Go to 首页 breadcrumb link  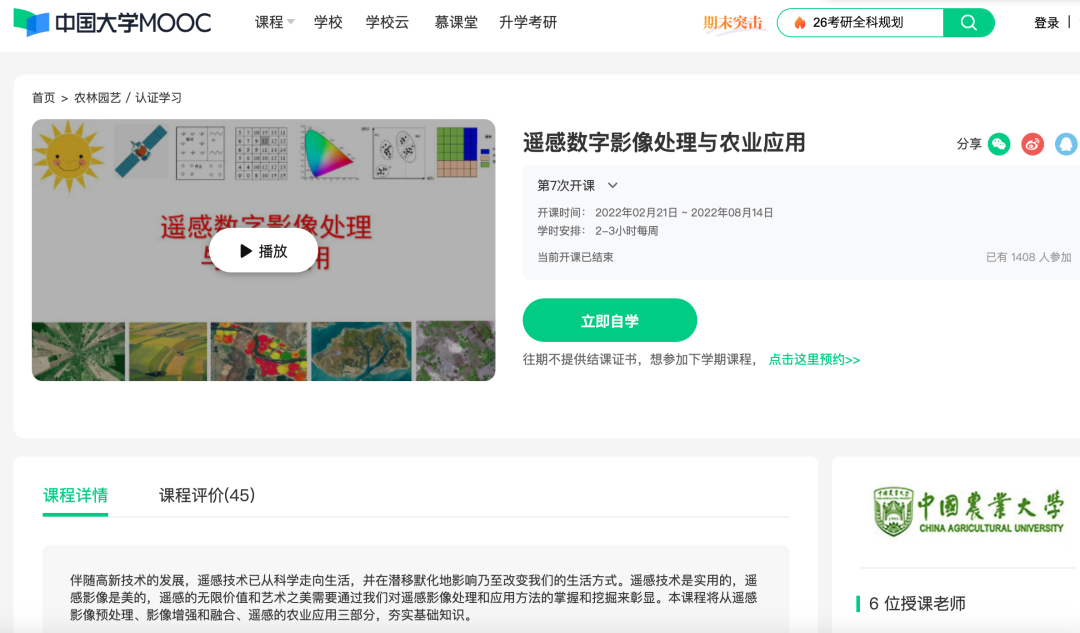tap(43, 98)
